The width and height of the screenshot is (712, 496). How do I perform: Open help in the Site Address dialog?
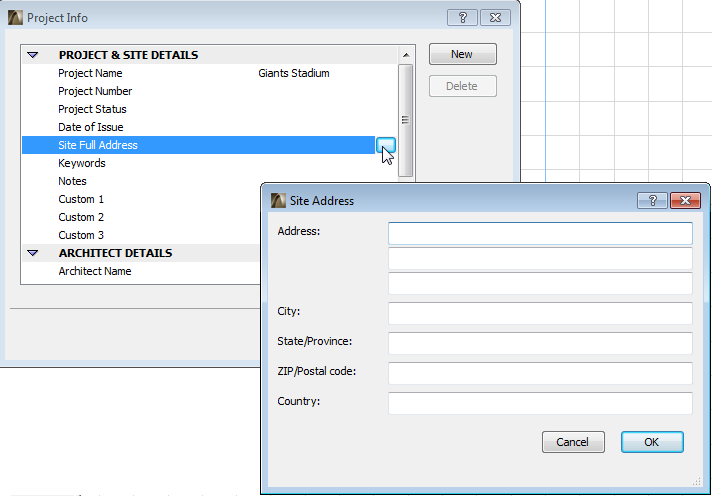click(653, 200)
